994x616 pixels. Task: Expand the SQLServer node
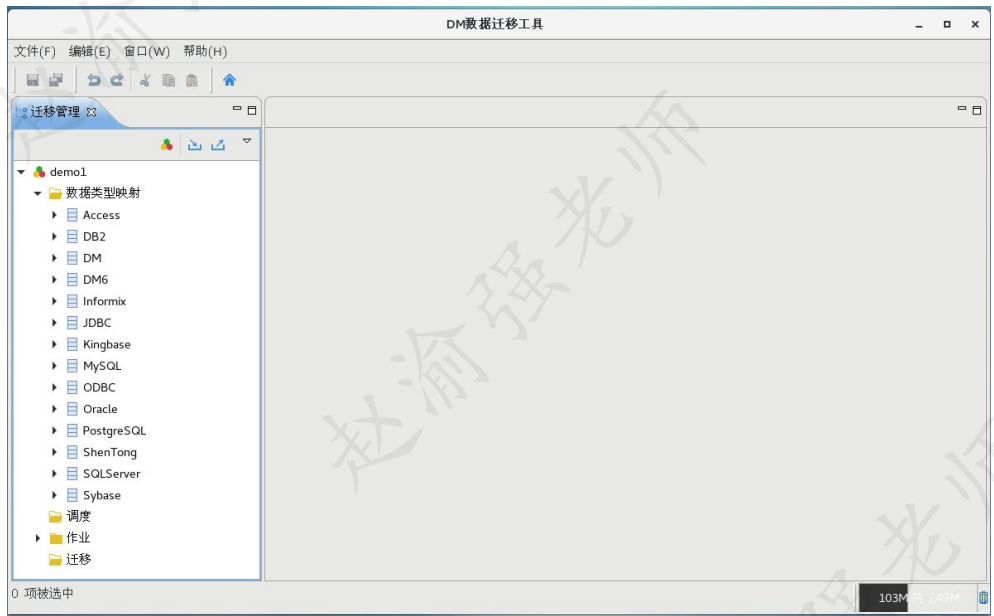click(55, 473)
